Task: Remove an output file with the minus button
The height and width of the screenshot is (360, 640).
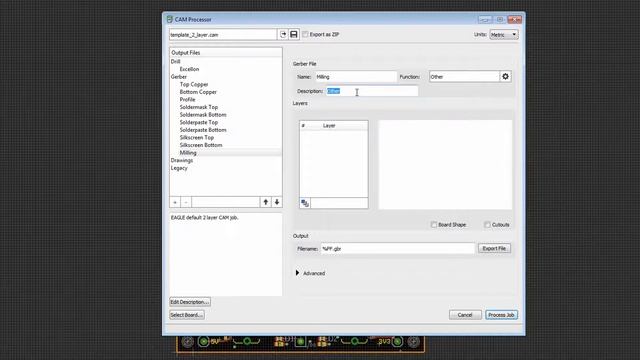Action: [186, 202]
